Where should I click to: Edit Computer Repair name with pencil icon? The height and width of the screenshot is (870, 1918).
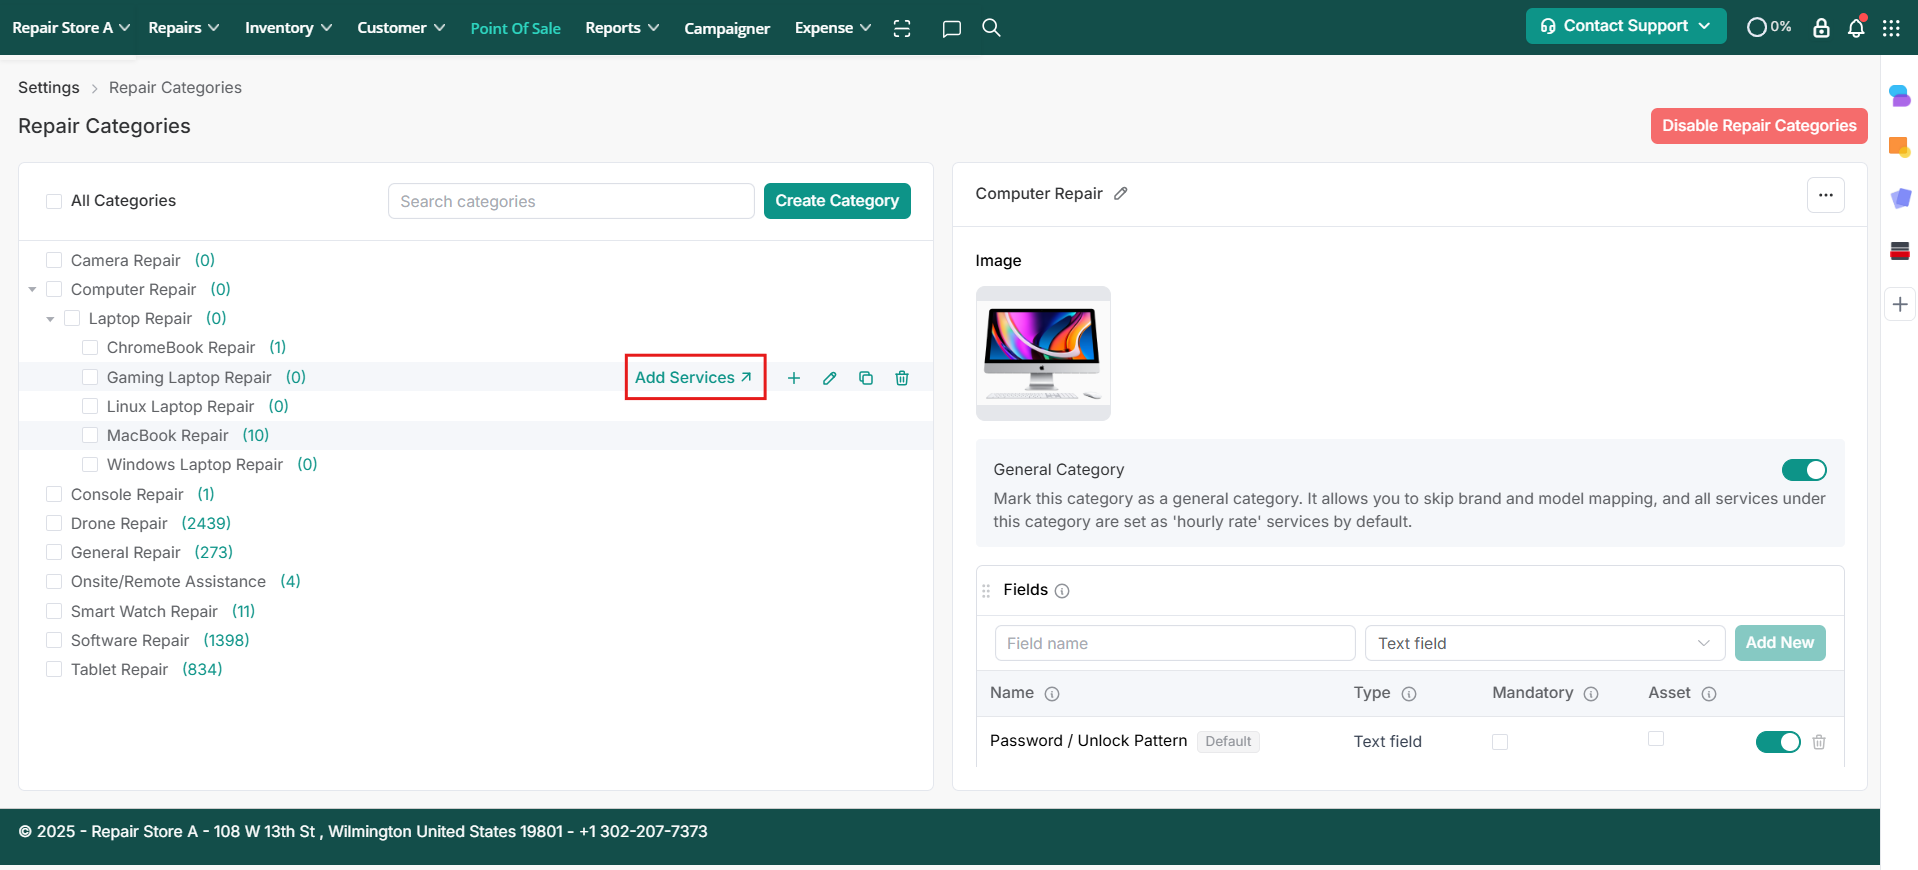pos(1121,194)
